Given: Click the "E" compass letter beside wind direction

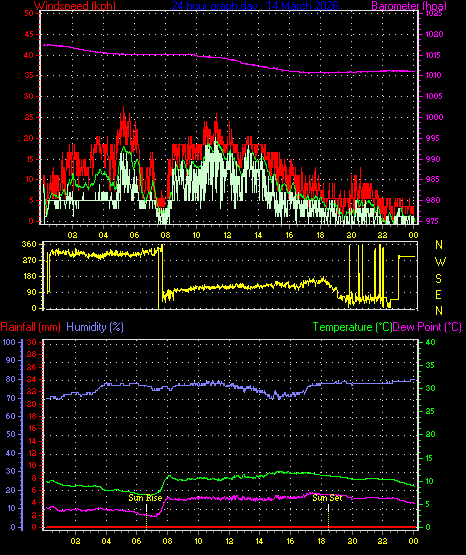Looking at the screenshot, I should pos(438,295).
